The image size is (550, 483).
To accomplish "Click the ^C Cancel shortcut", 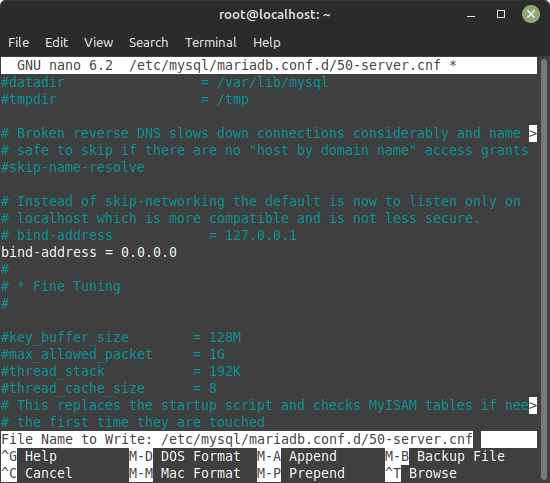I will [37, 473].
